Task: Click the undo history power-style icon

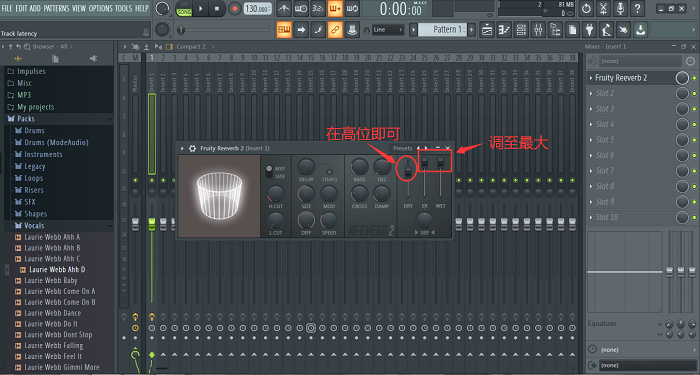Action: click(x=586, y=8)
